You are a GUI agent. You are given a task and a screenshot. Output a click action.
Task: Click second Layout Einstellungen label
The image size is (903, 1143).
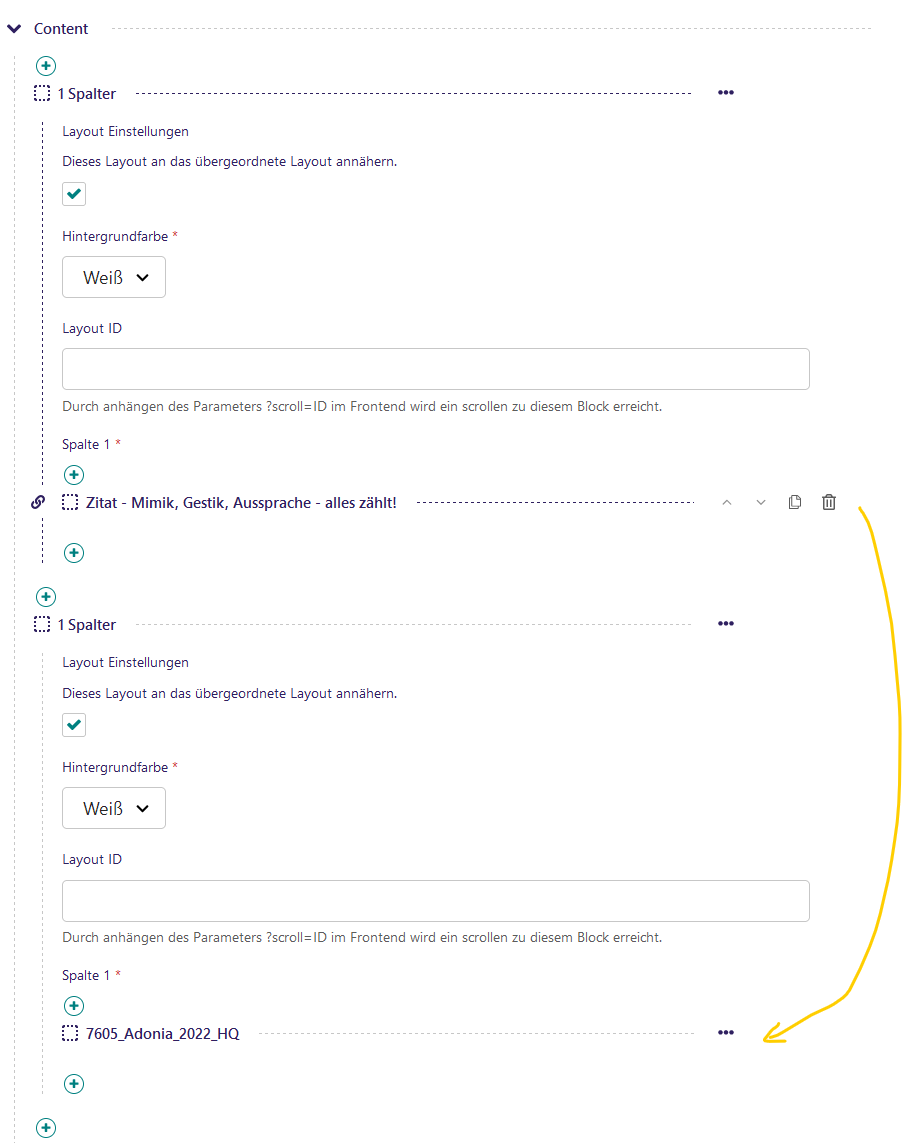[x=125, y=662]
